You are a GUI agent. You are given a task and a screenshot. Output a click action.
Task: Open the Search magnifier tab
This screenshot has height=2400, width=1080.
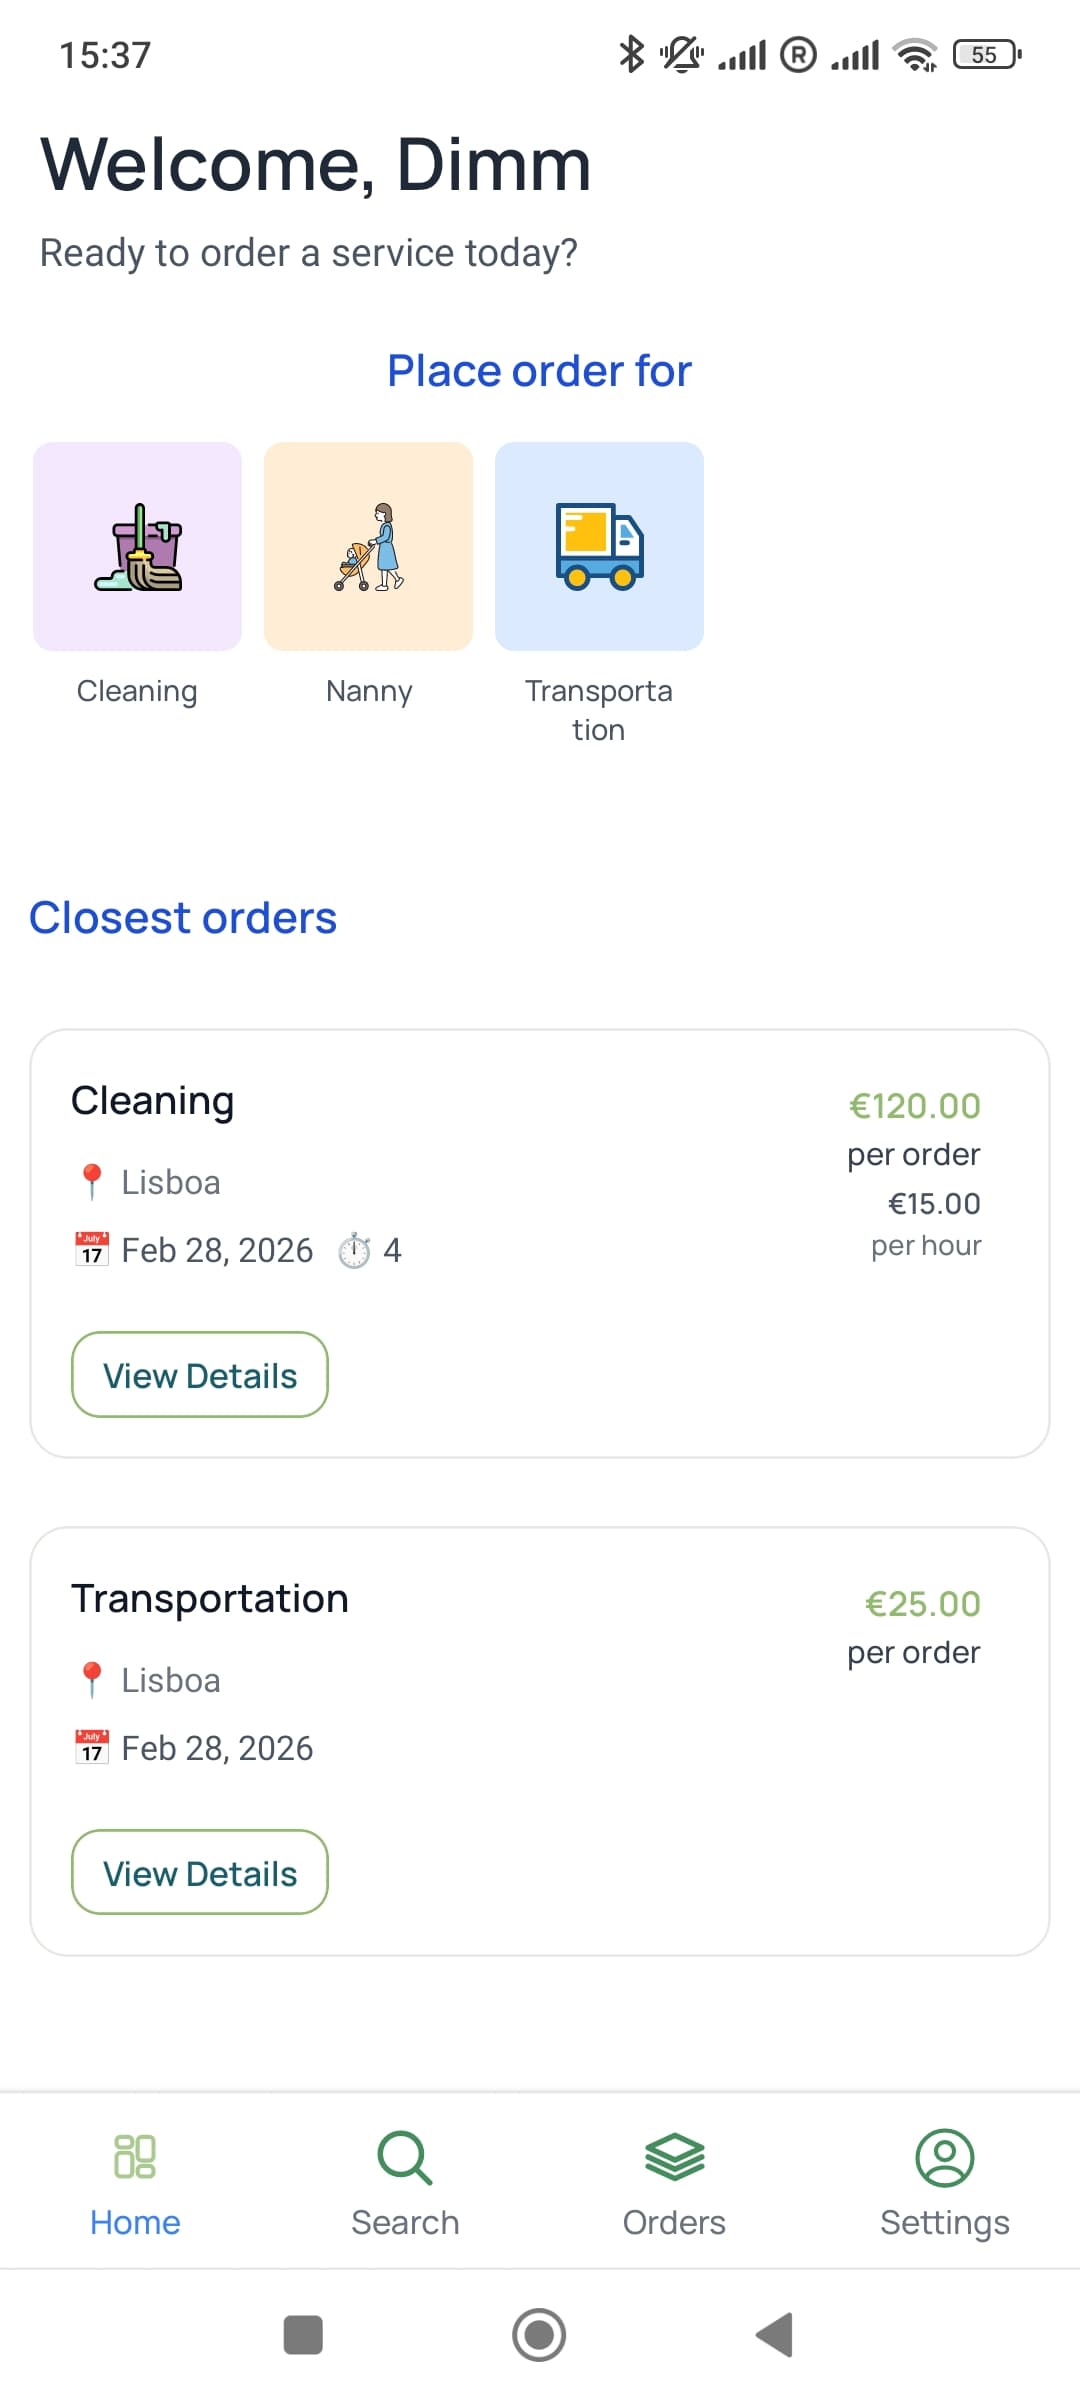[x=405, y=2157]
